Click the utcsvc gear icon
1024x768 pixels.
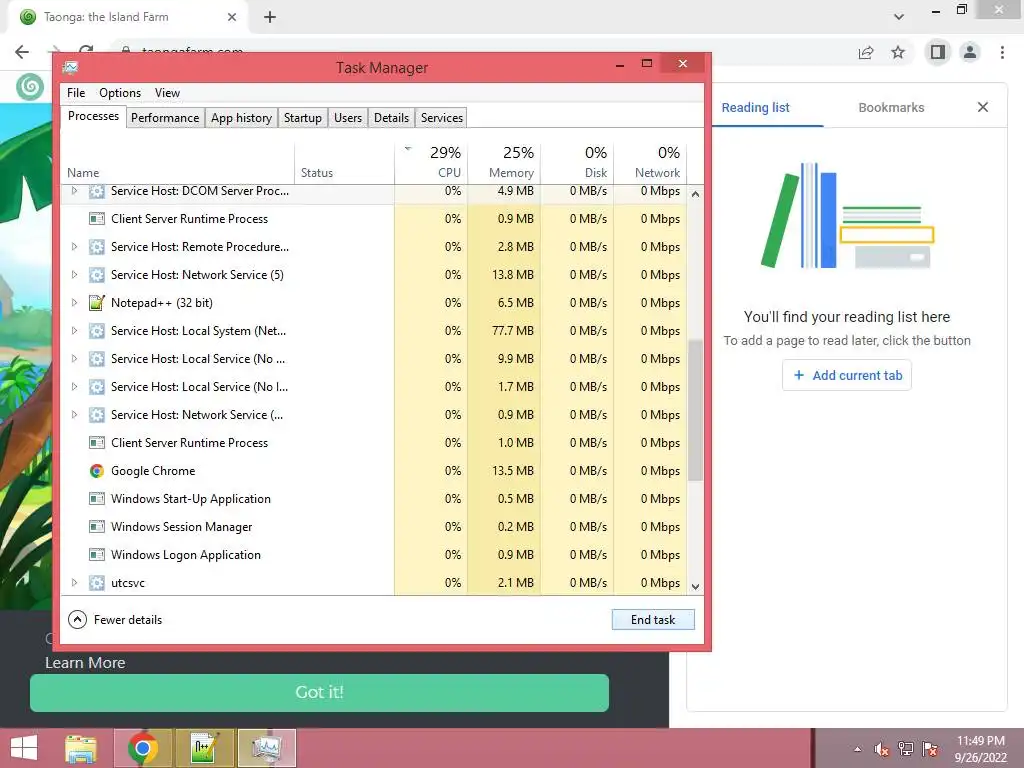97,583
